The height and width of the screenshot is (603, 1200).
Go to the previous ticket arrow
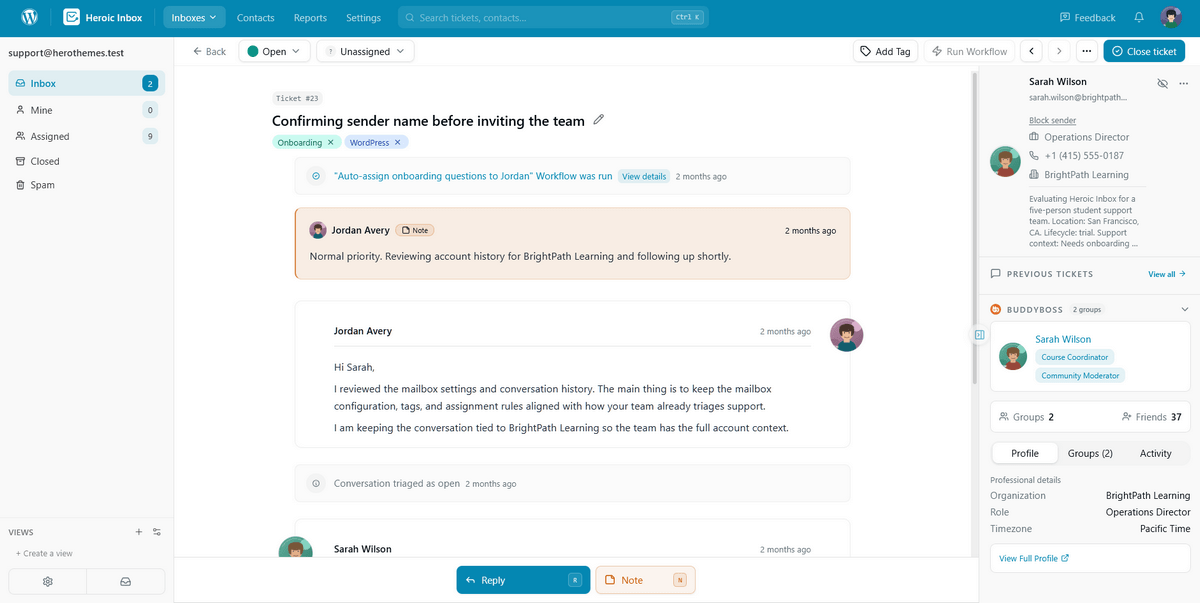[1032, 51]
